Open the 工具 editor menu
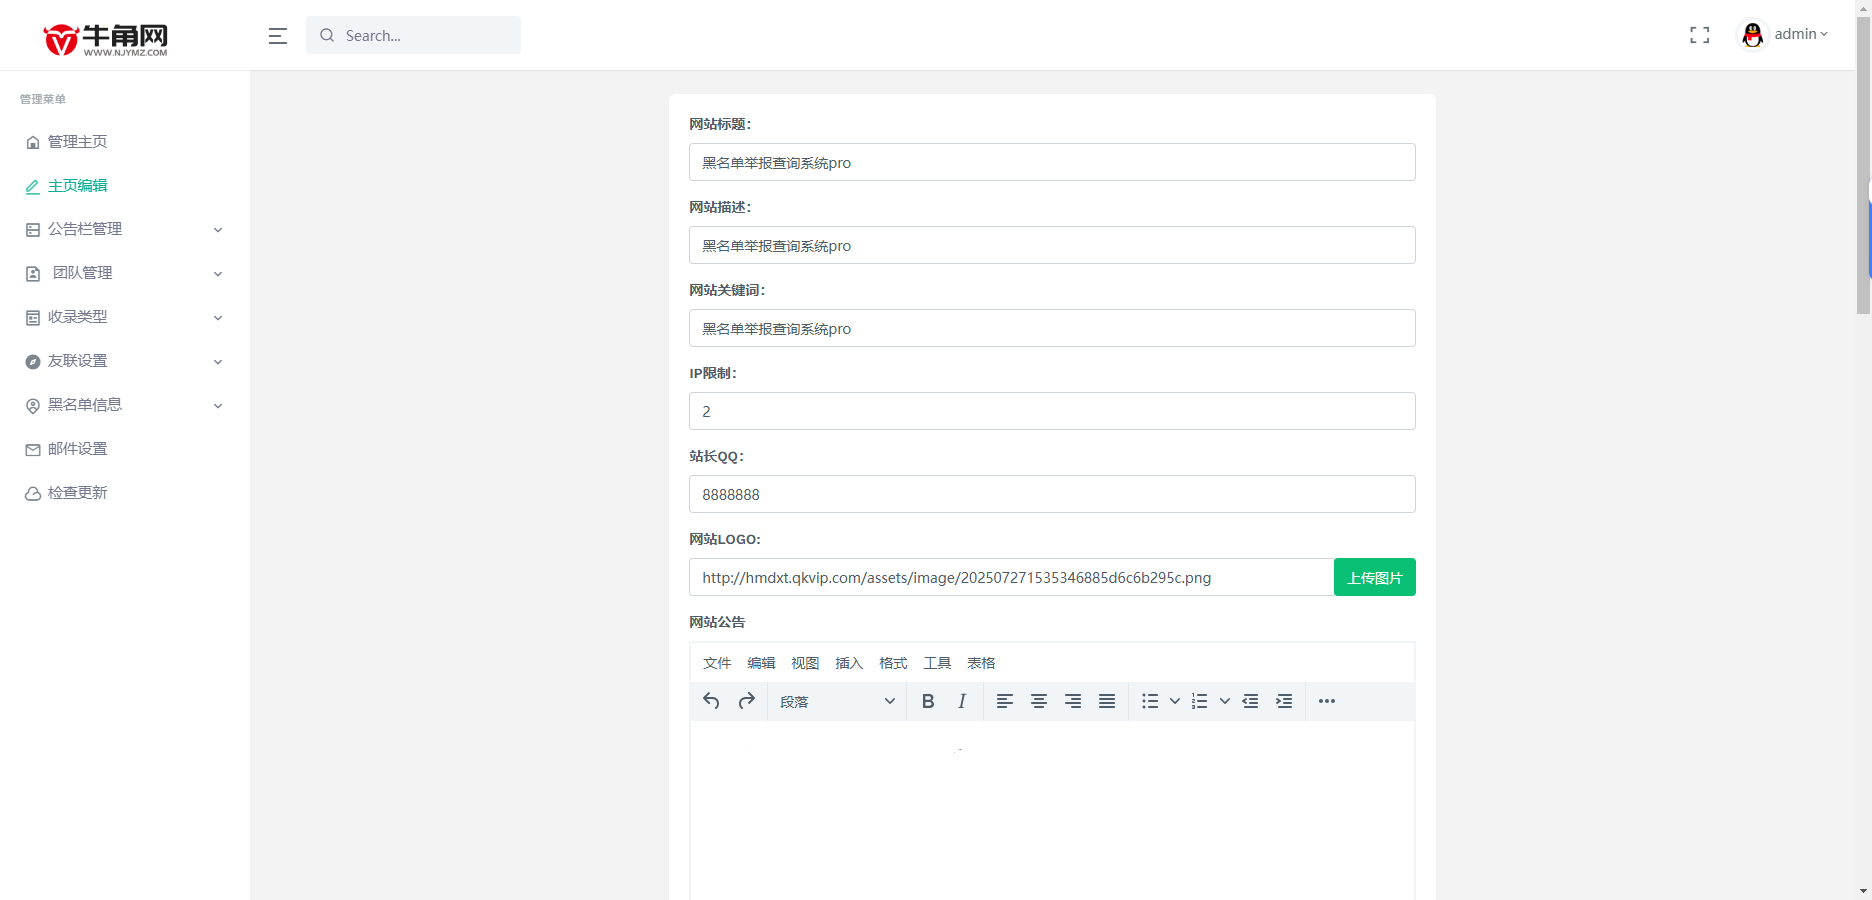Viewport: 1872px width, 900px height. point(937,663)
